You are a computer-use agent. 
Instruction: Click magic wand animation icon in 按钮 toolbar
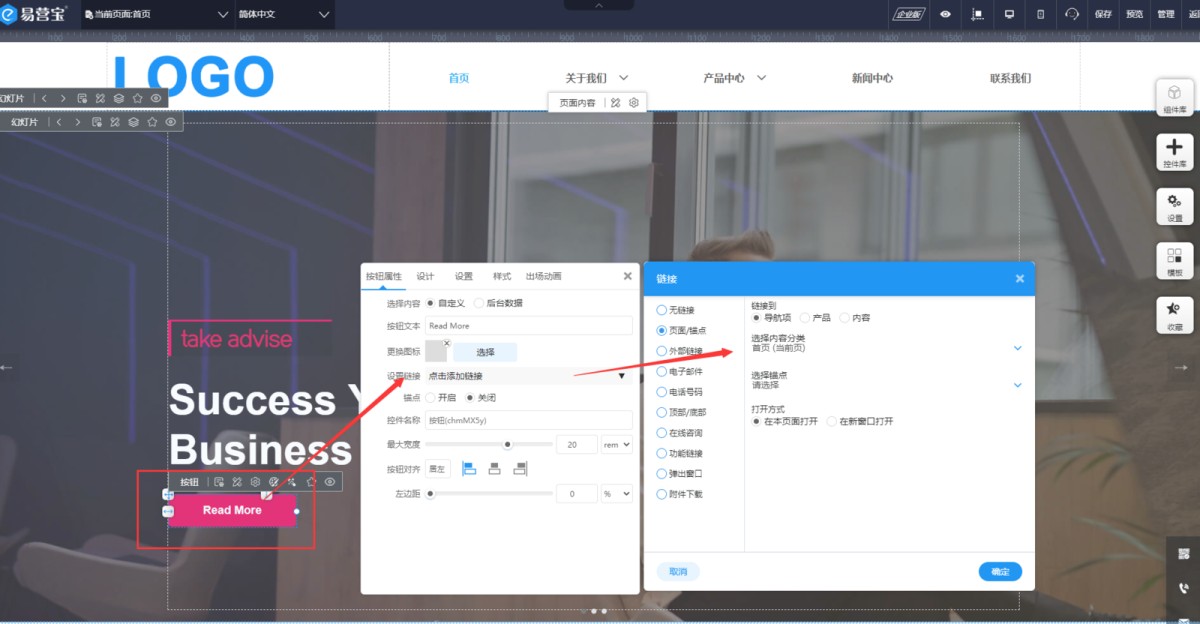click(x=292, y=482)
